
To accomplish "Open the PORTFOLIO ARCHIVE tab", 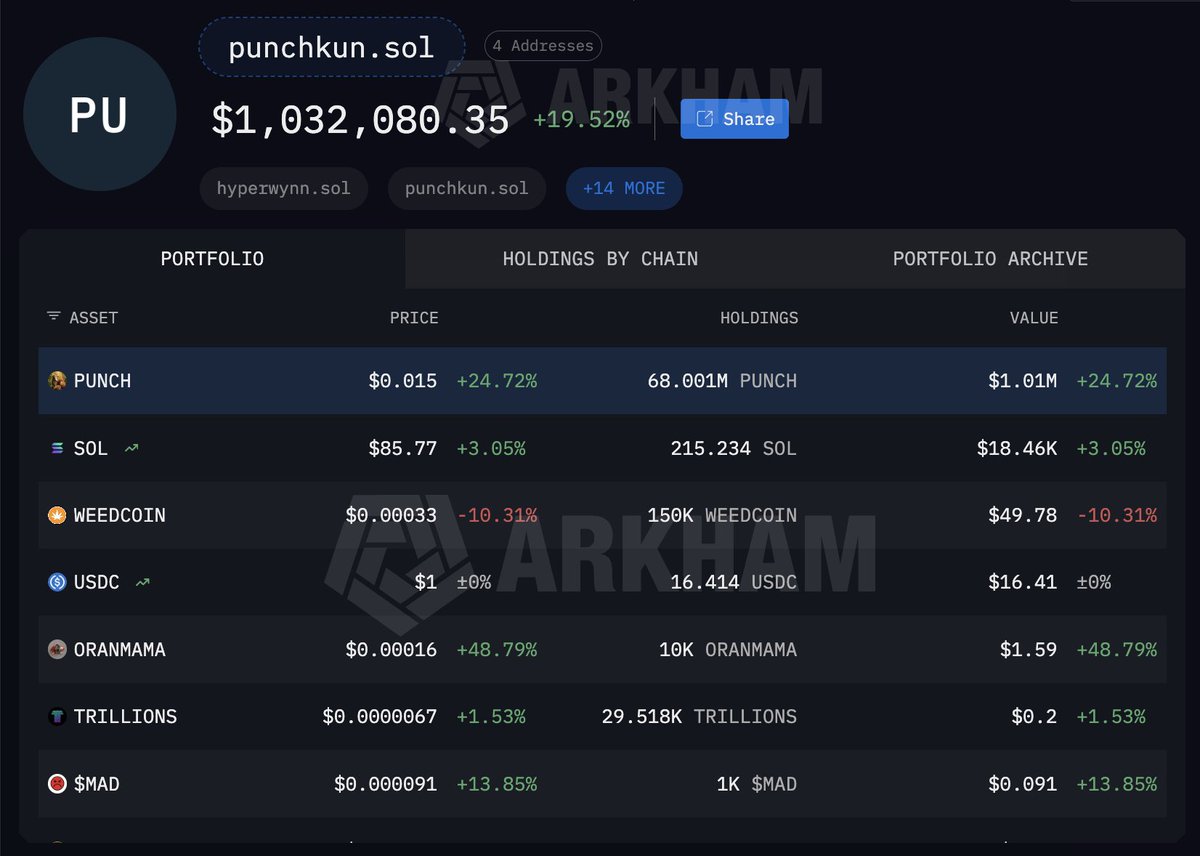I will [990, 259].
